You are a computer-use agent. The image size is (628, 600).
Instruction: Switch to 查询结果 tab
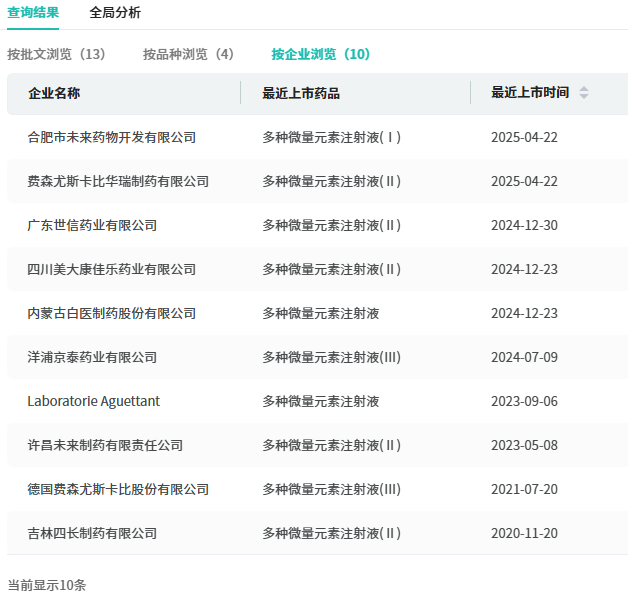[x=33, y=13]
